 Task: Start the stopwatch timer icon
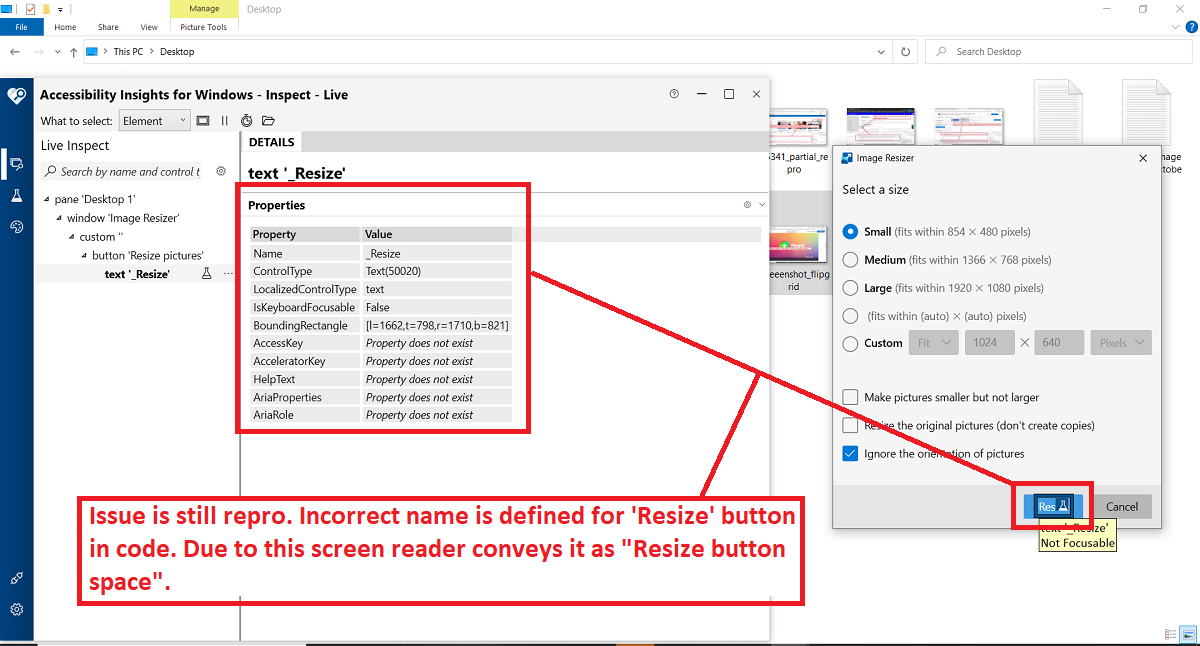click(x=247, y=120)
